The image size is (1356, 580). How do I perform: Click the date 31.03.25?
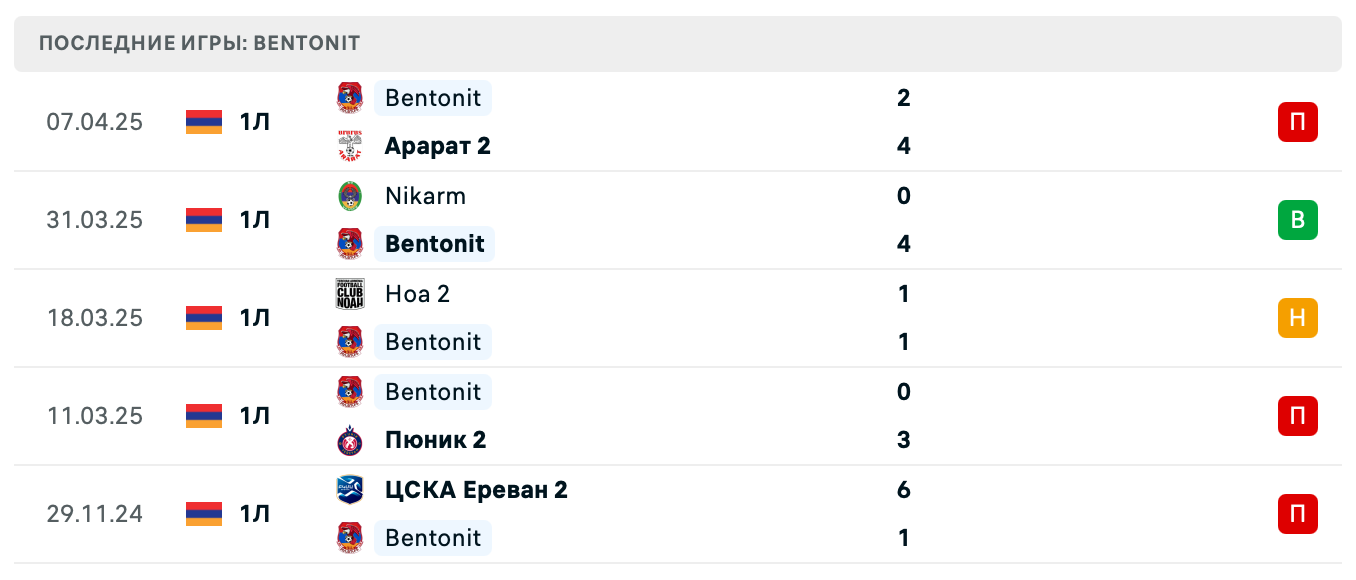tap(95, 220)
